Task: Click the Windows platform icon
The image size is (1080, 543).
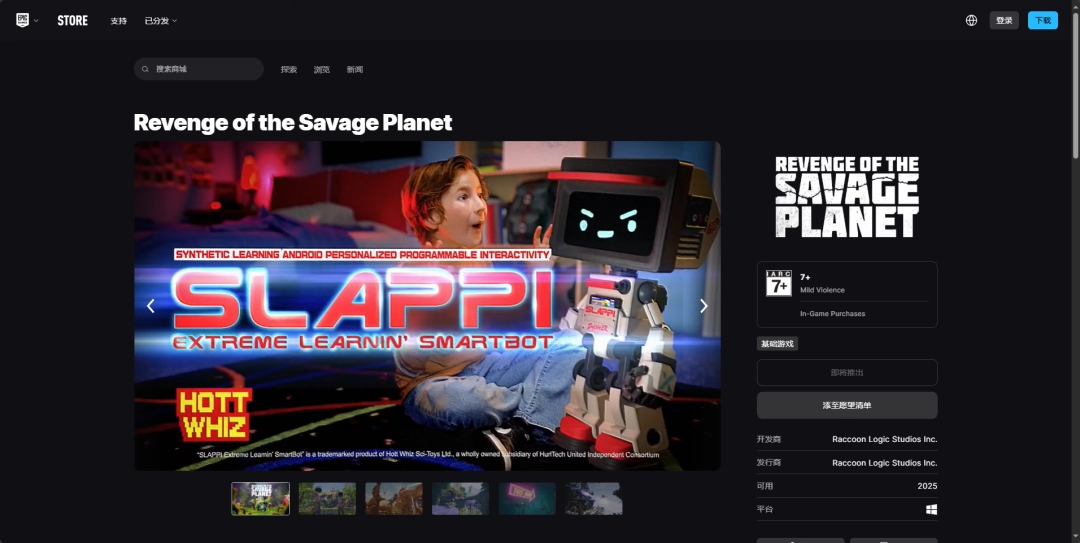Action: click(931, 509)
